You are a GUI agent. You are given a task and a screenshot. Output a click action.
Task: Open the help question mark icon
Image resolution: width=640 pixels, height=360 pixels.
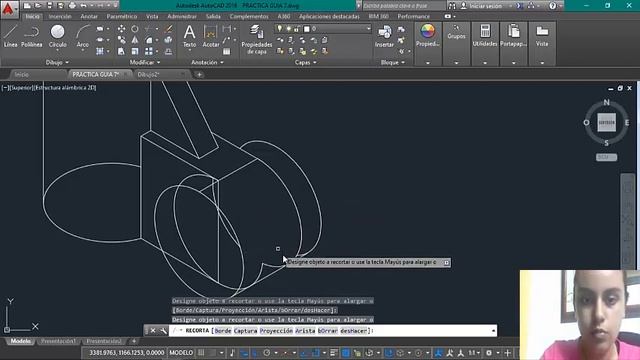coord(553,6)
